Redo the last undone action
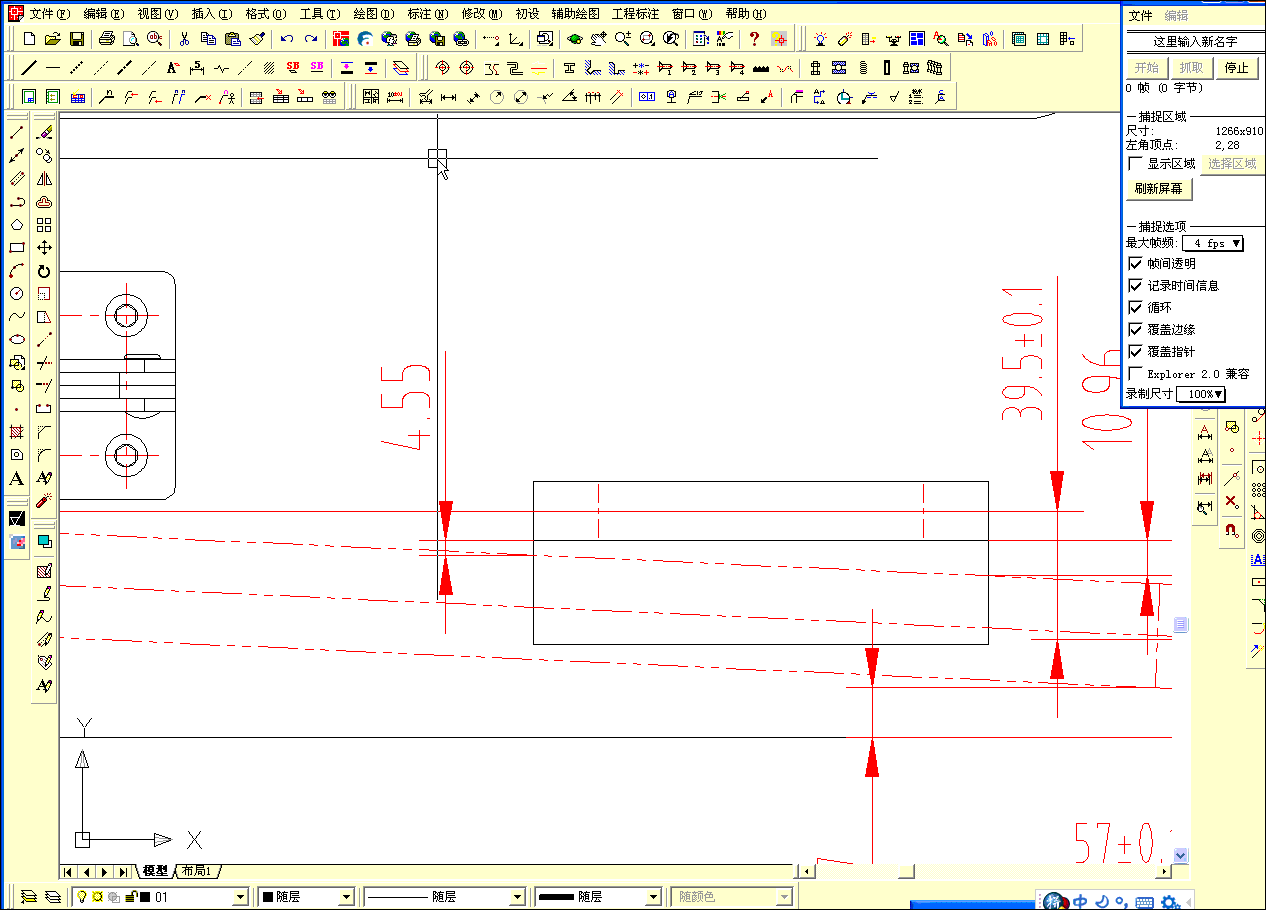The width and height of the screenshot is (1266, 910). coord(311,39)
